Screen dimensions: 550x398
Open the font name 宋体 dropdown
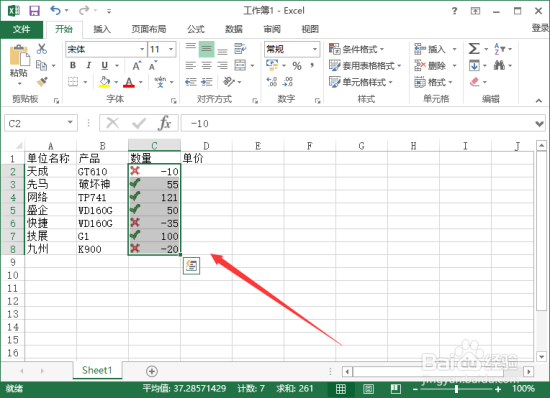(142, 49)
